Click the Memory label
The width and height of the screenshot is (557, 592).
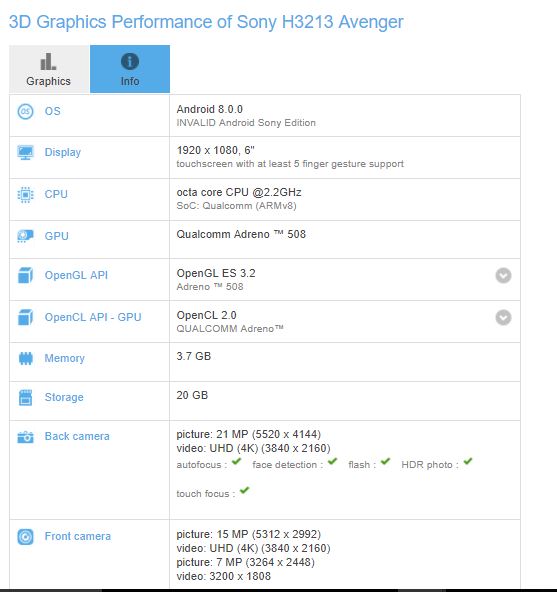[65, 358]
